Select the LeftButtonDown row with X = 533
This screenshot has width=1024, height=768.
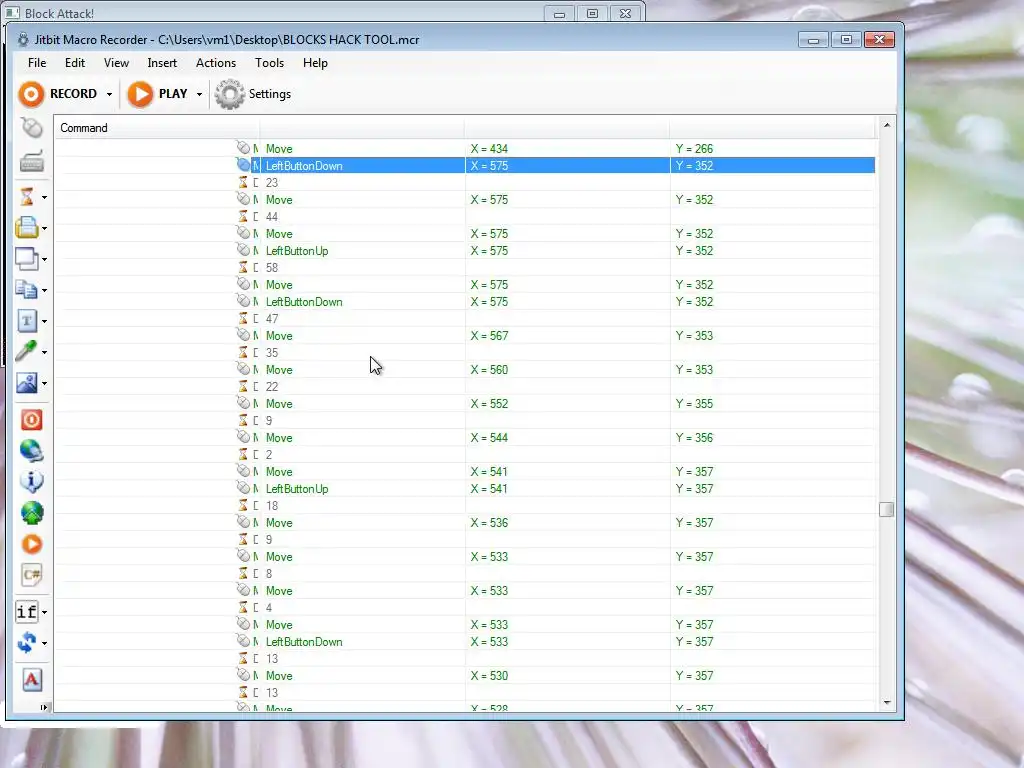[464, 642]
